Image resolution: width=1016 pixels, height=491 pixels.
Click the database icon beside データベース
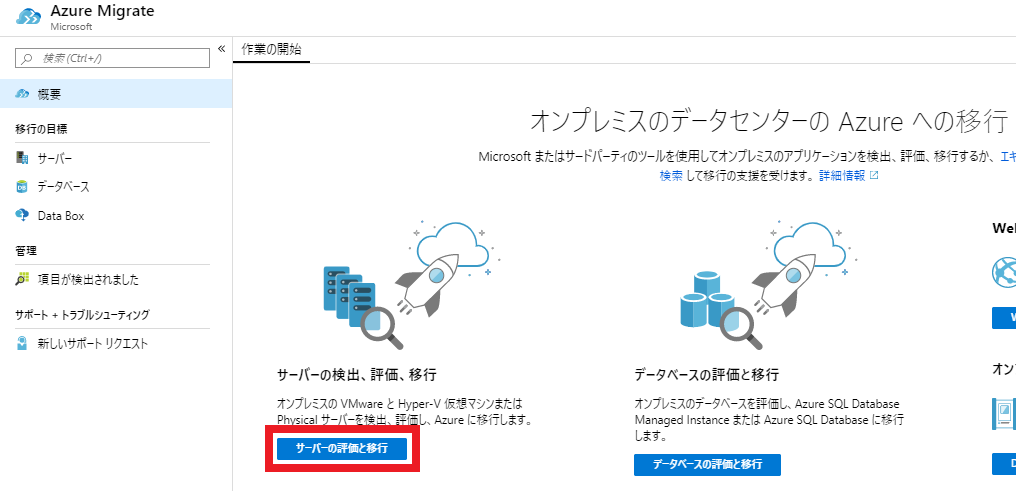click(x=22, y=187)
